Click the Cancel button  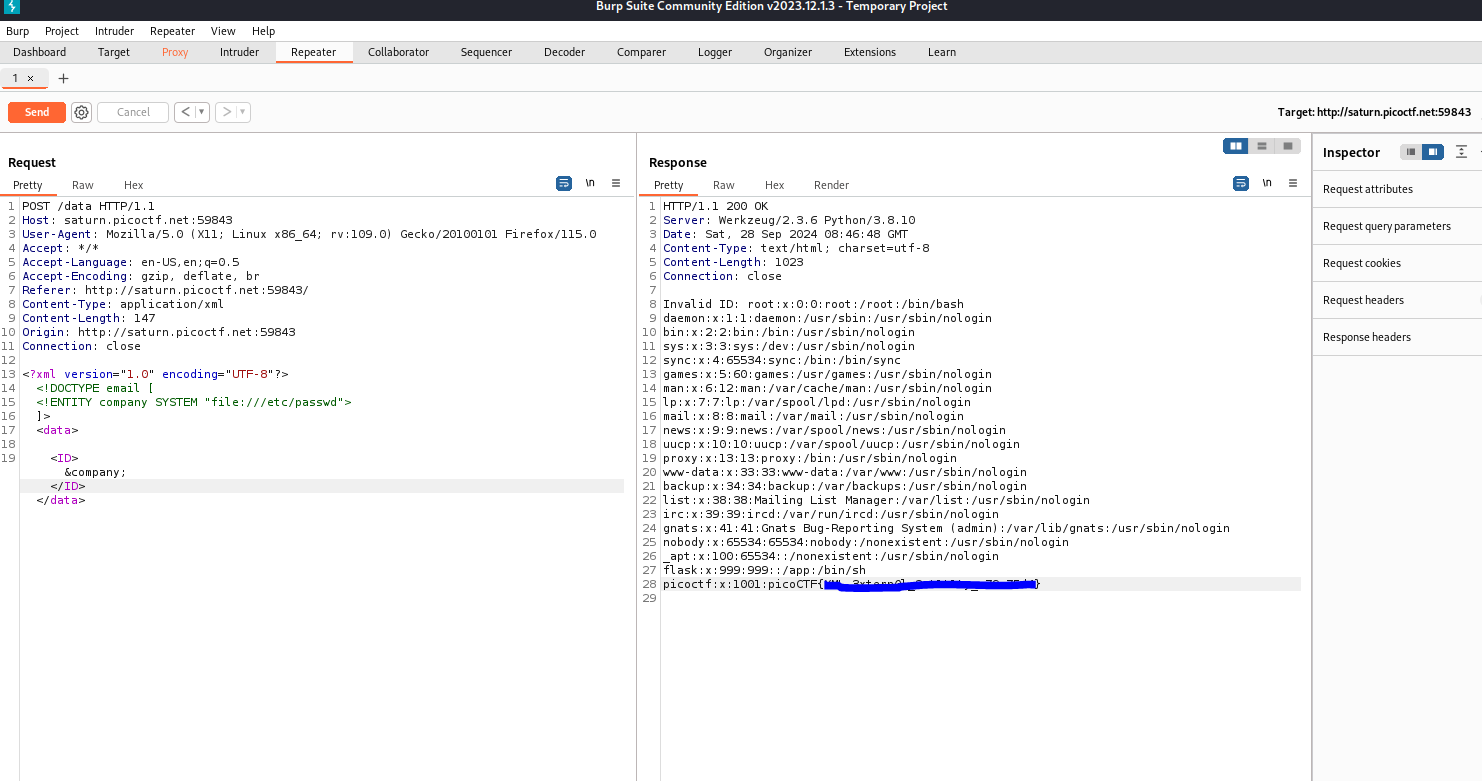click(x=133, y=112)
